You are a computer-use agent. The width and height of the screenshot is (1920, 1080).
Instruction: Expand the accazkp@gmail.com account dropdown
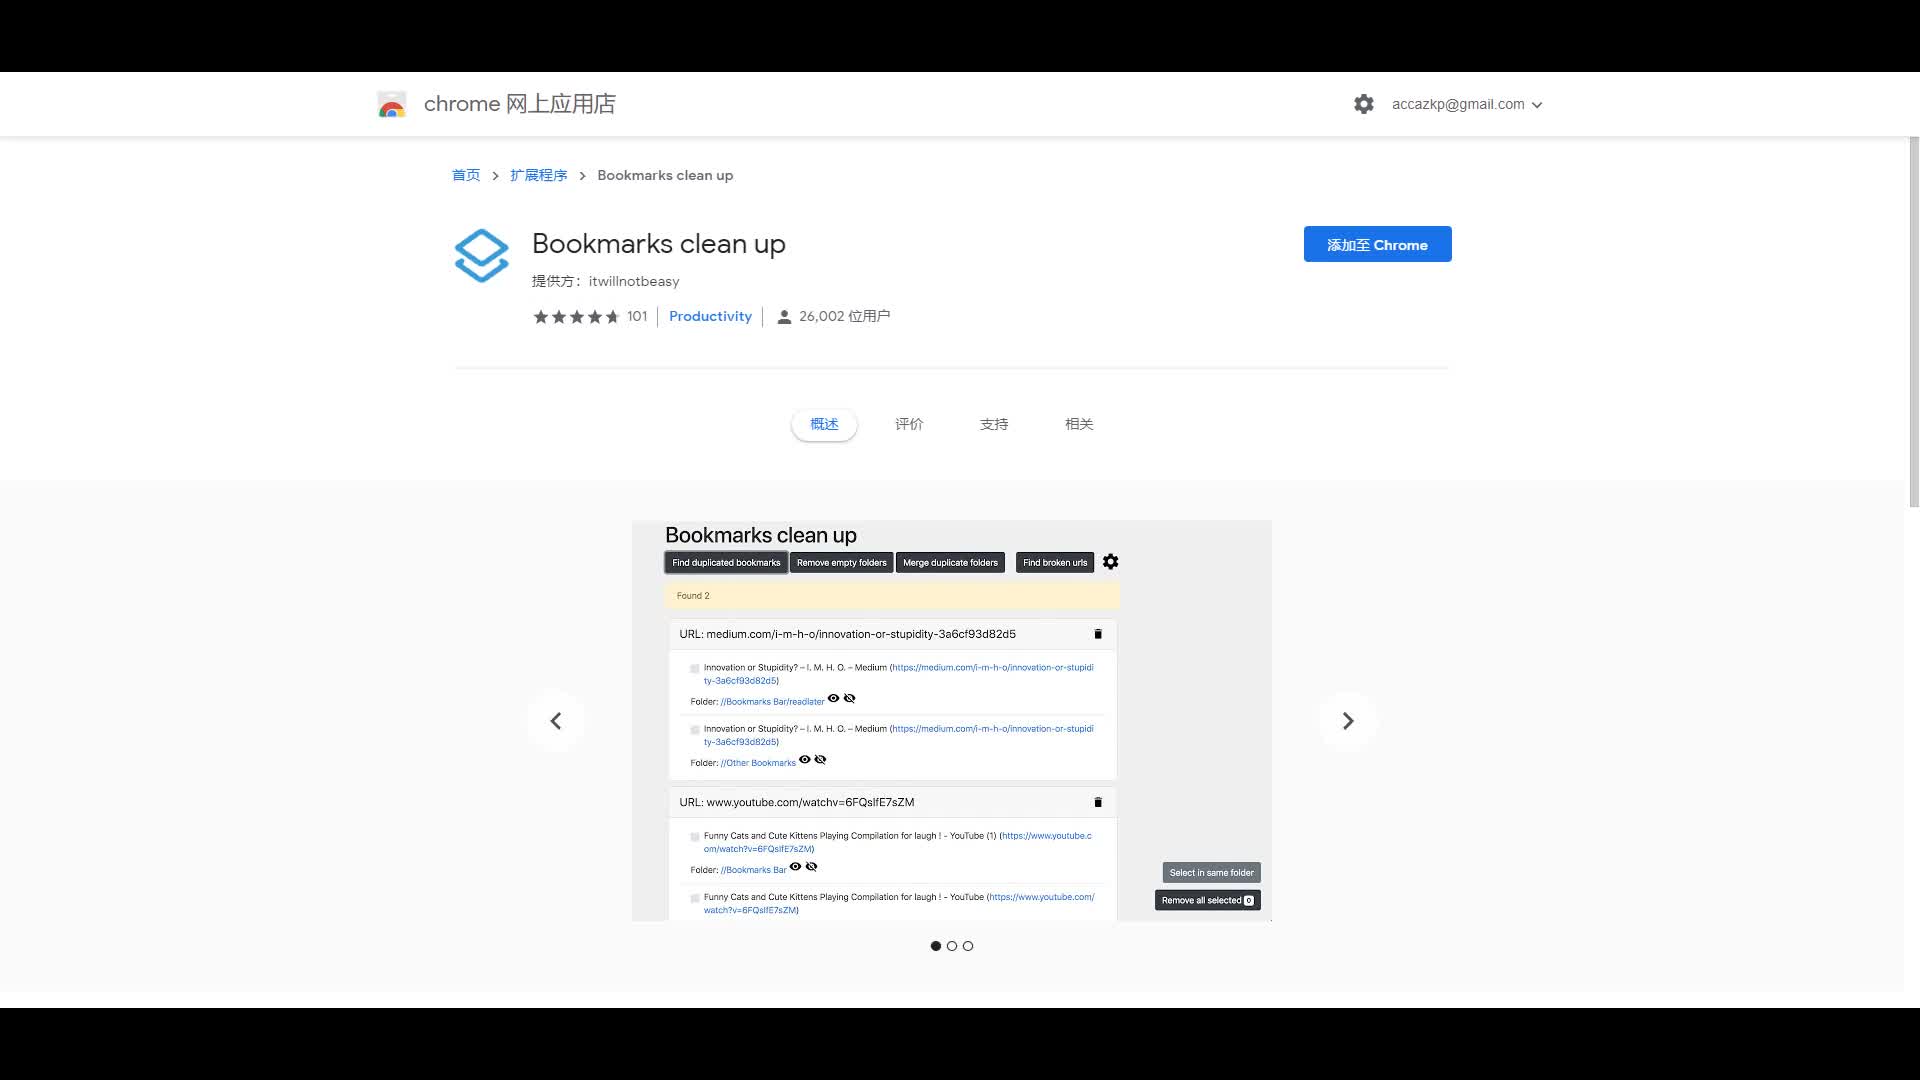click(x=1467, y=104)
